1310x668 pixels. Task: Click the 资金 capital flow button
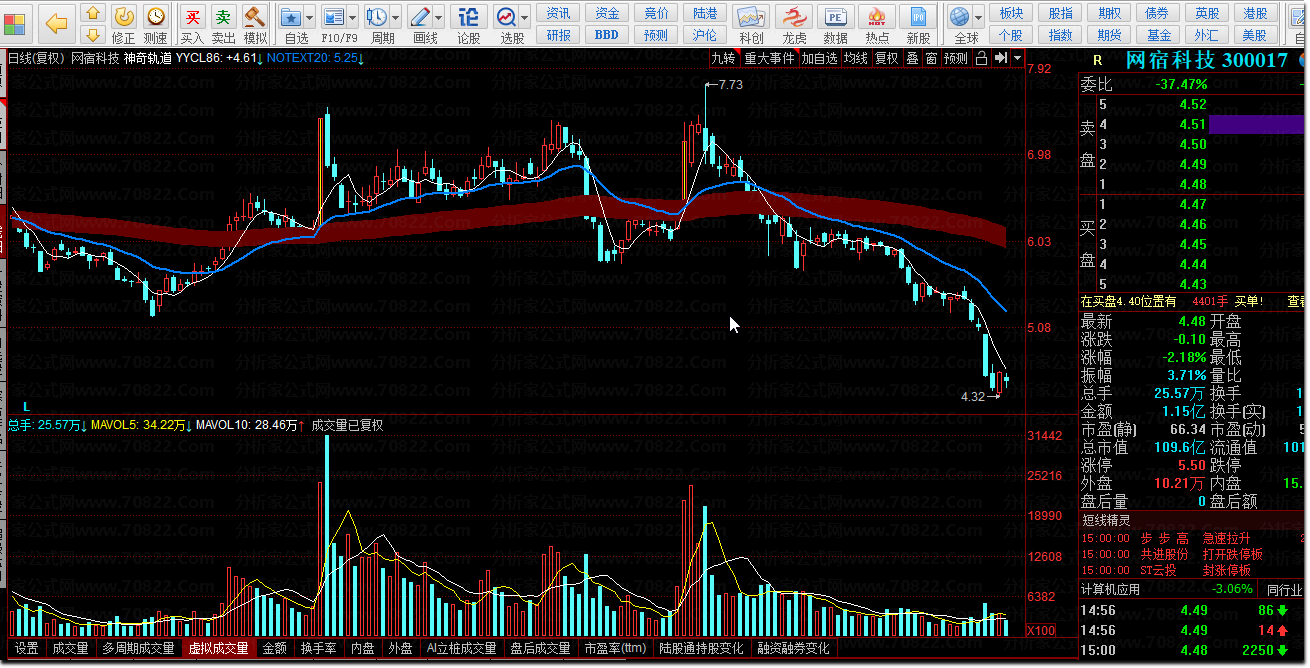coord(607,13)
